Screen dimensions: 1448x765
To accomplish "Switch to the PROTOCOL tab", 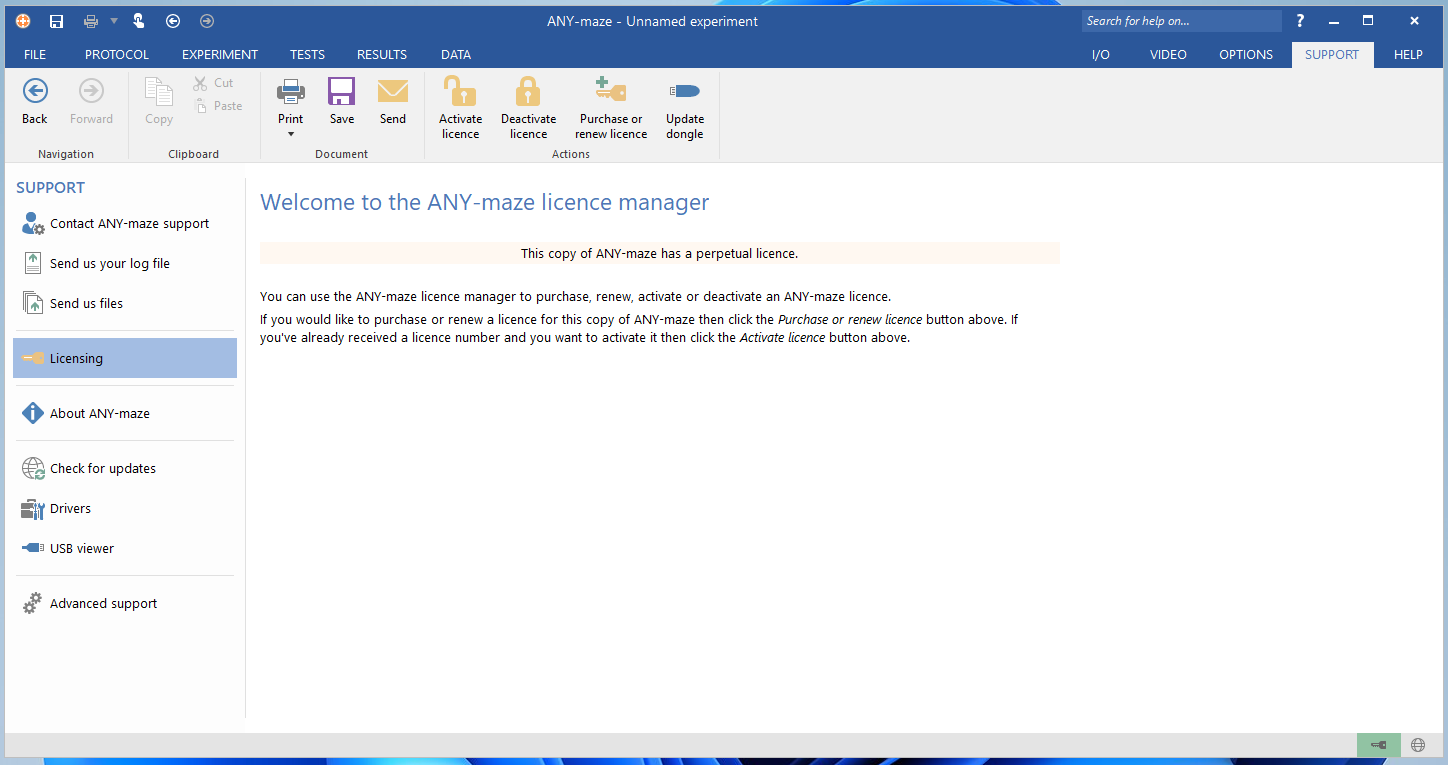I will (117, 55).
